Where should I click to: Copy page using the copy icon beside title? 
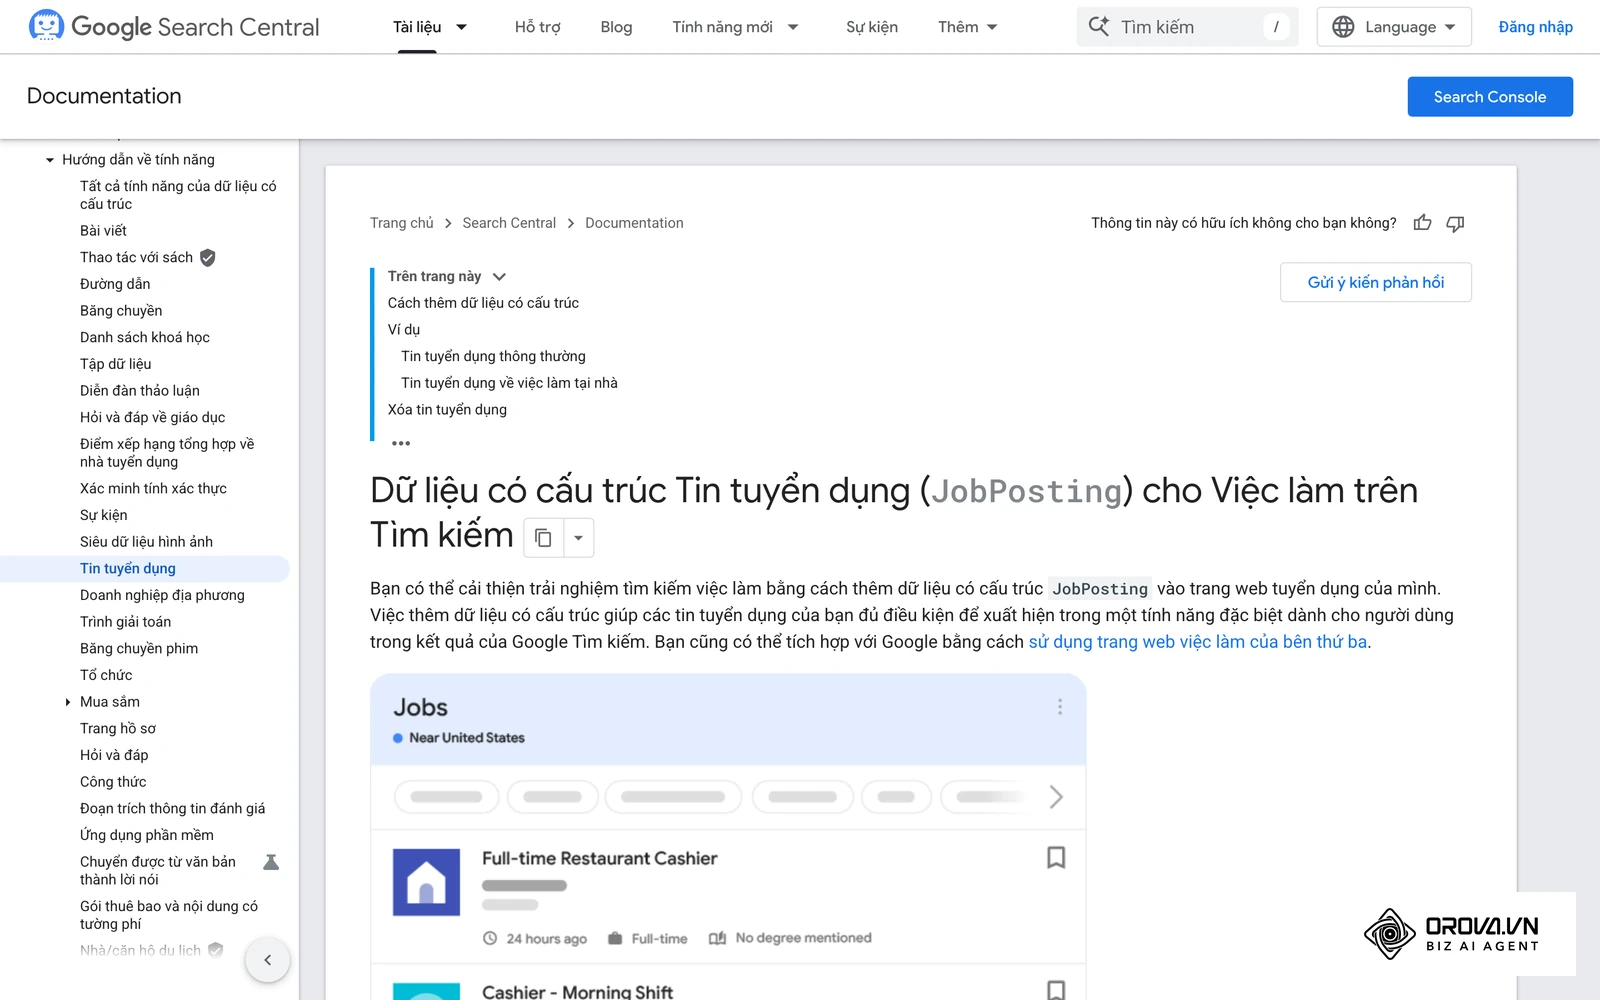coord(543,538)
